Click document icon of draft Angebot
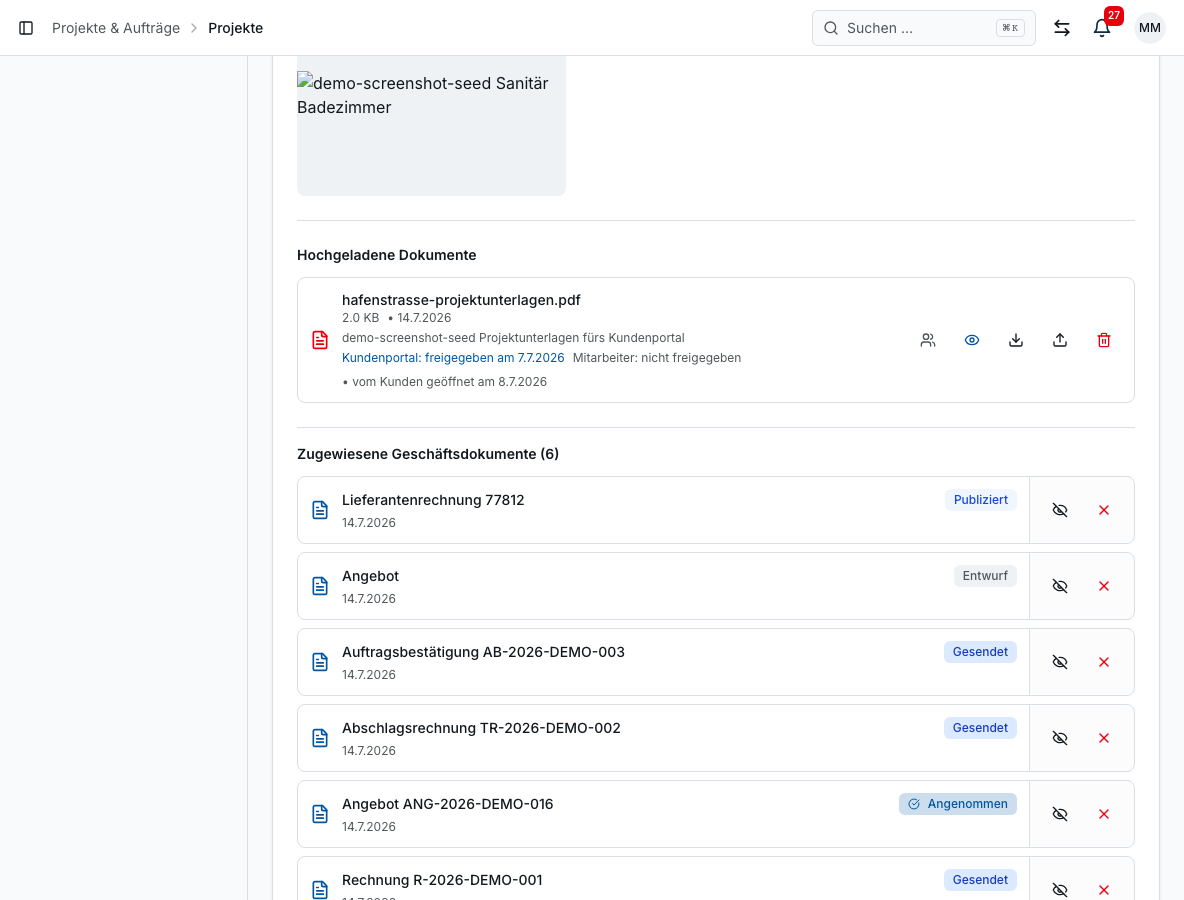 coord(320,586)
